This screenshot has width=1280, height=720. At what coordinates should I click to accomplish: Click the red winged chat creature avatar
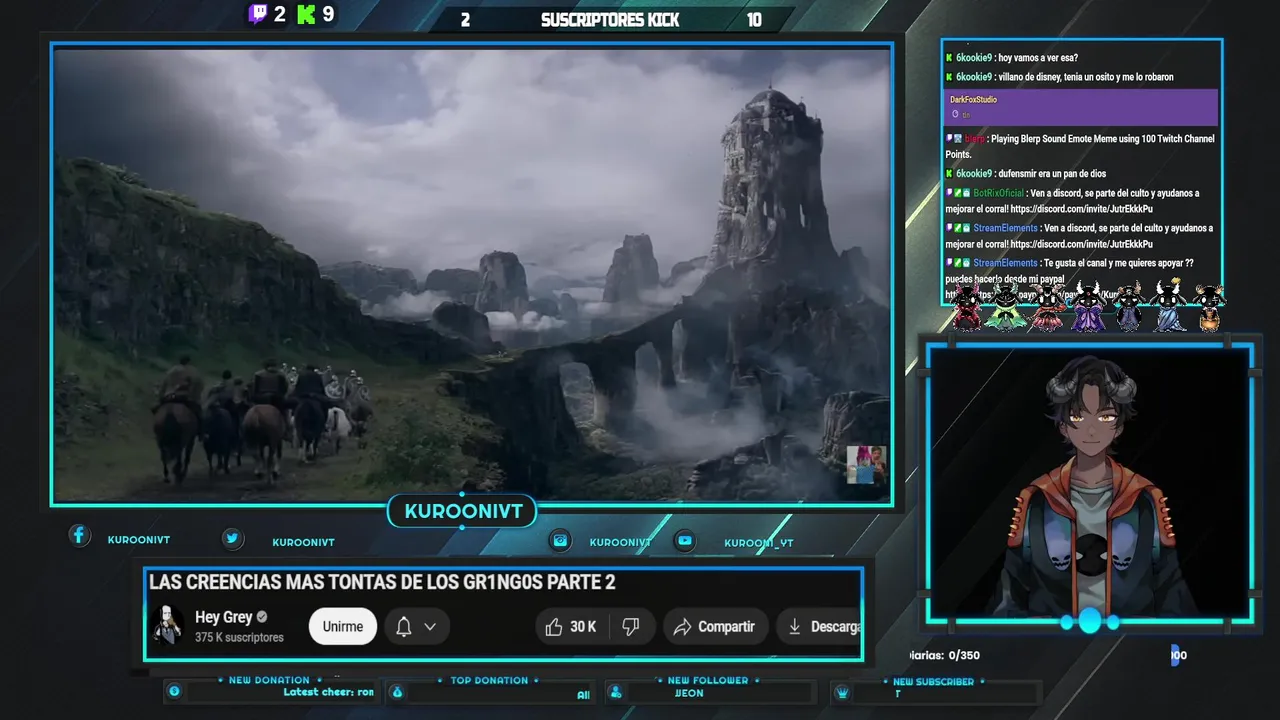pos(966,308)
